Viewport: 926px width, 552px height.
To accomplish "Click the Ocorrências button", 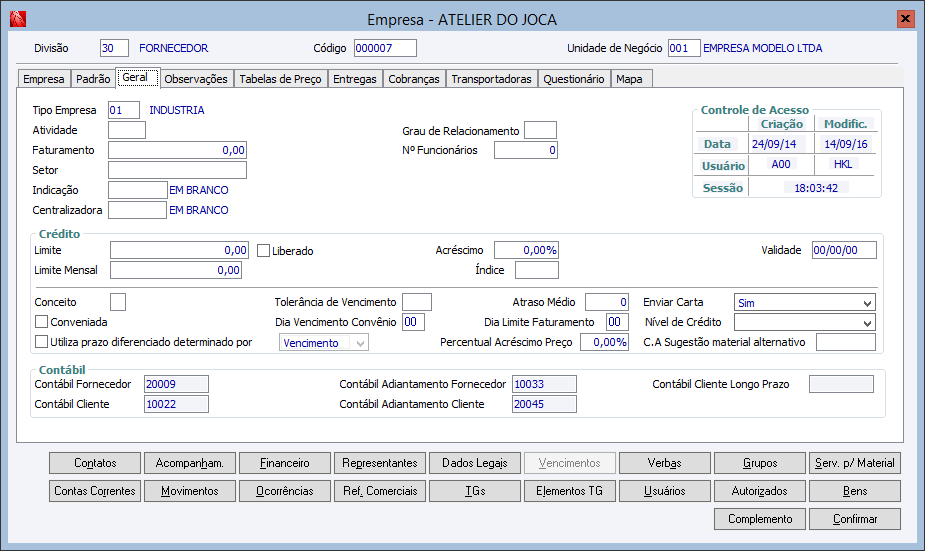I will 285,491.
